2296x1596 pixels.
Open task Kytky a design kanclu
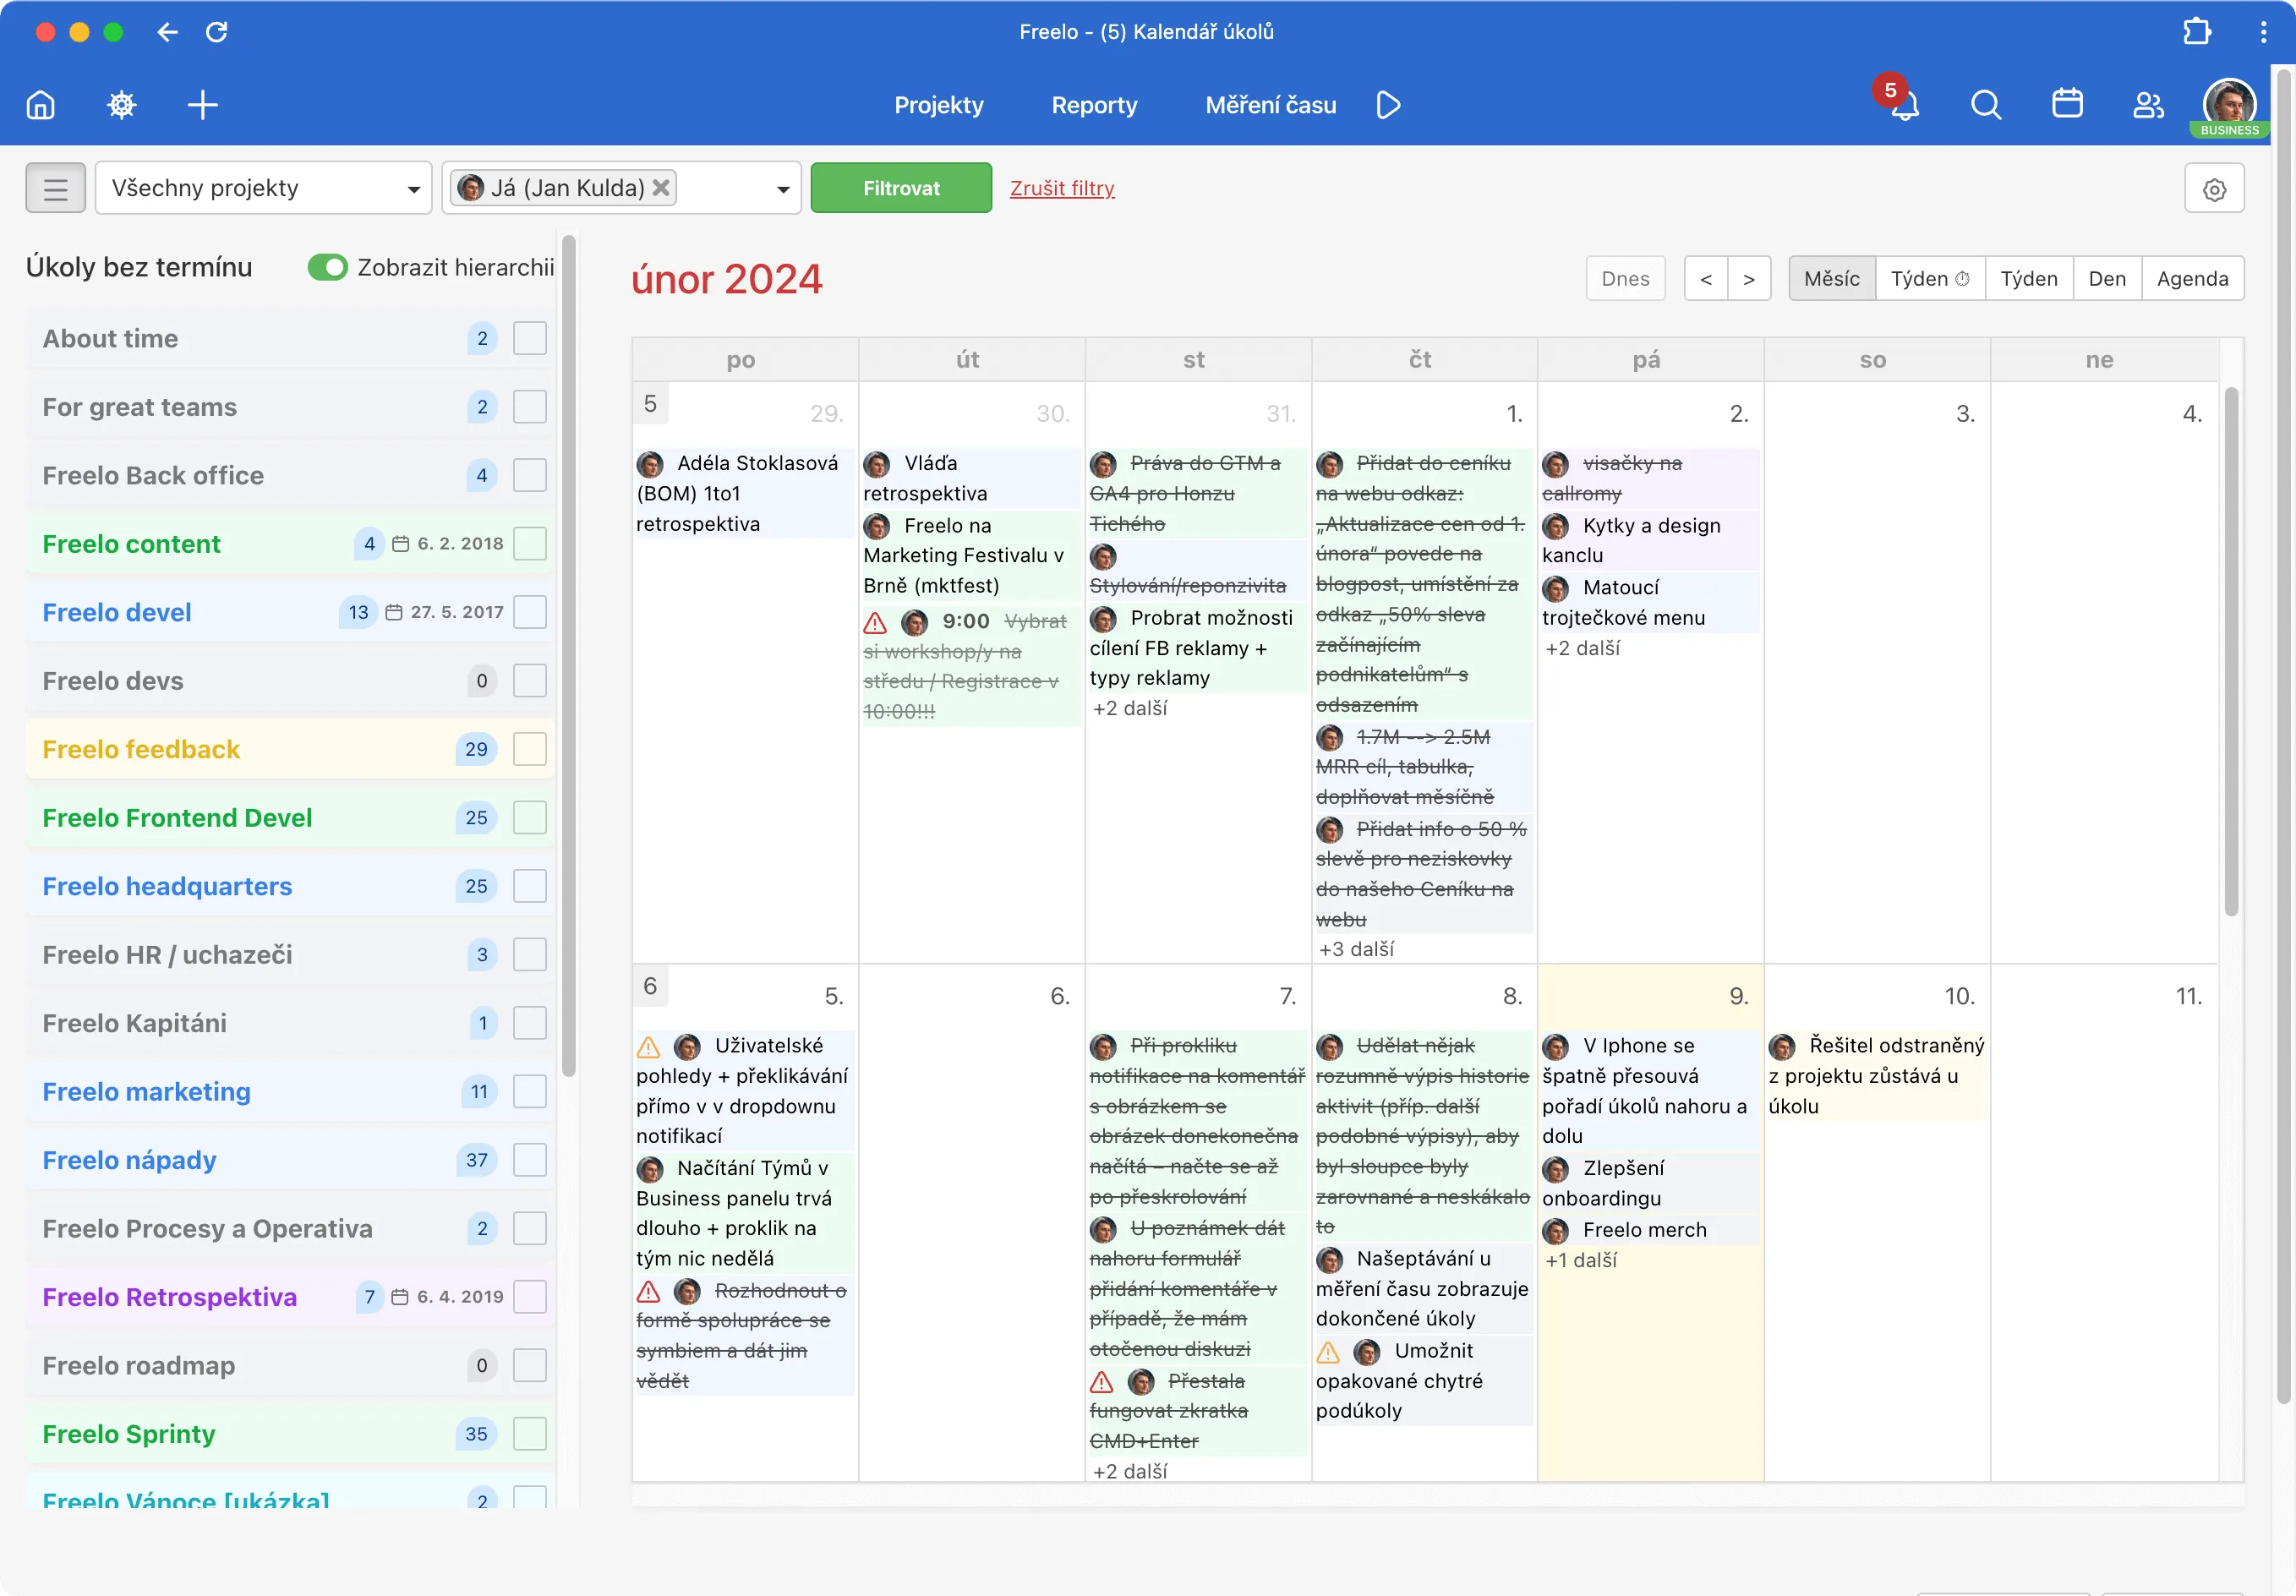pos(1650,540)
